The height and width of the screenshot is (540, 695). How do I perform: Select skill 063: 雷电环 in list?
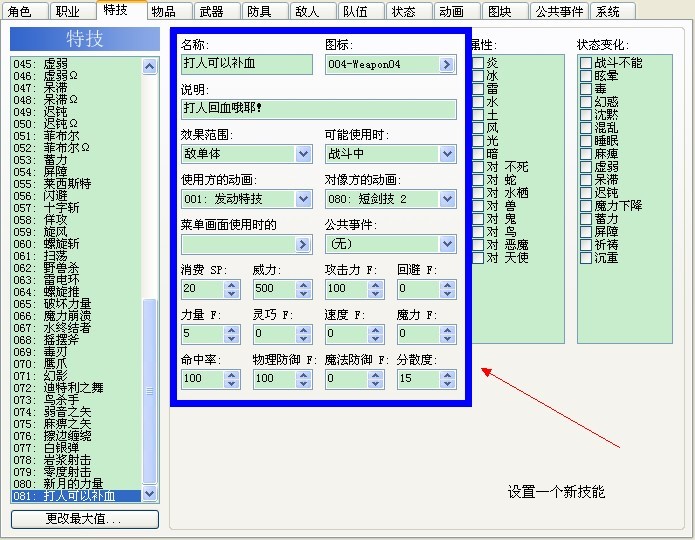(76, 280)
